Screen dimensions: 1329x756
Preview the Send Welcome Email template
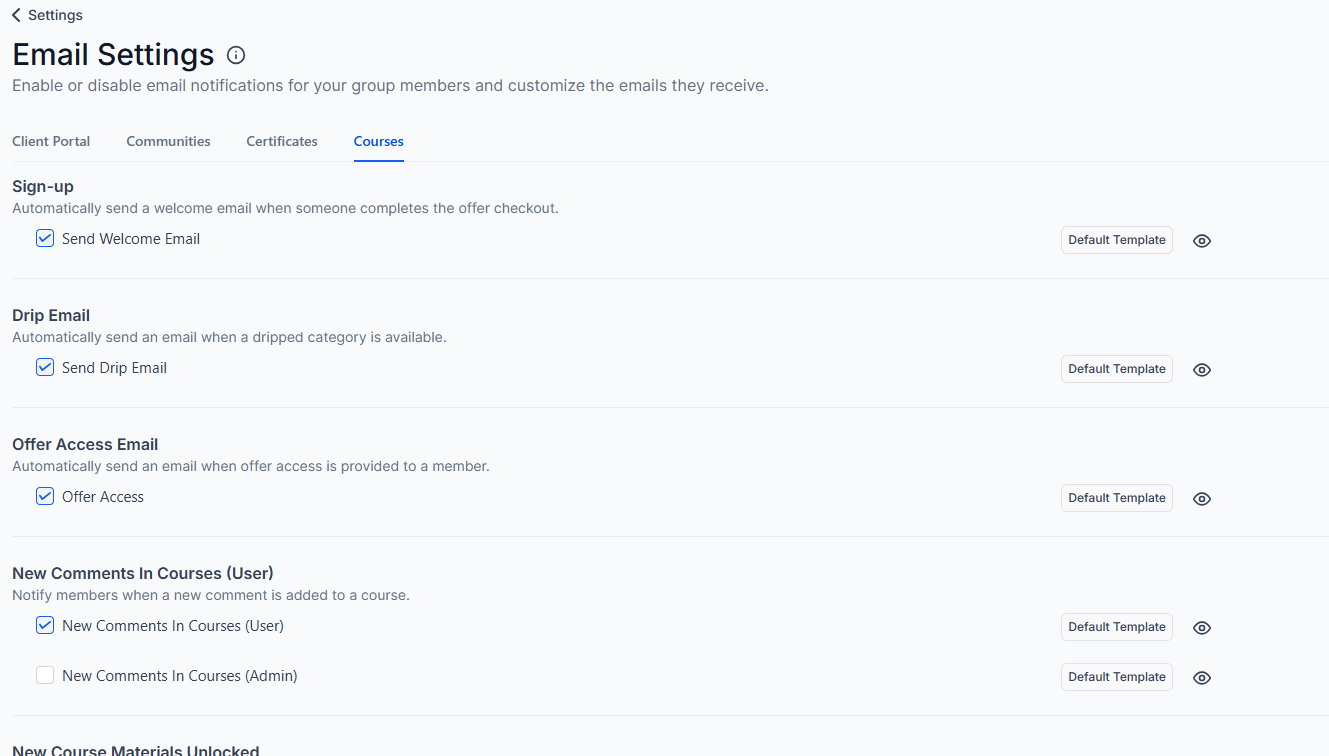[x=1202, y=241]
